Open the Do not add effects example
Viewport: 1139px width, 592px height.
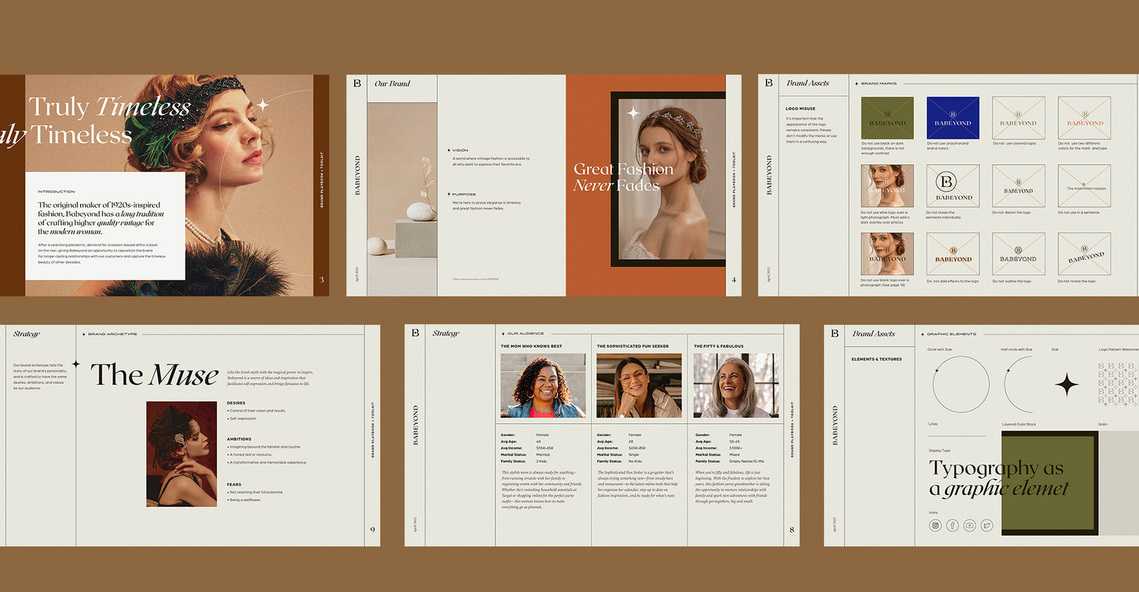pyautogui.click(x=952, y=254)
